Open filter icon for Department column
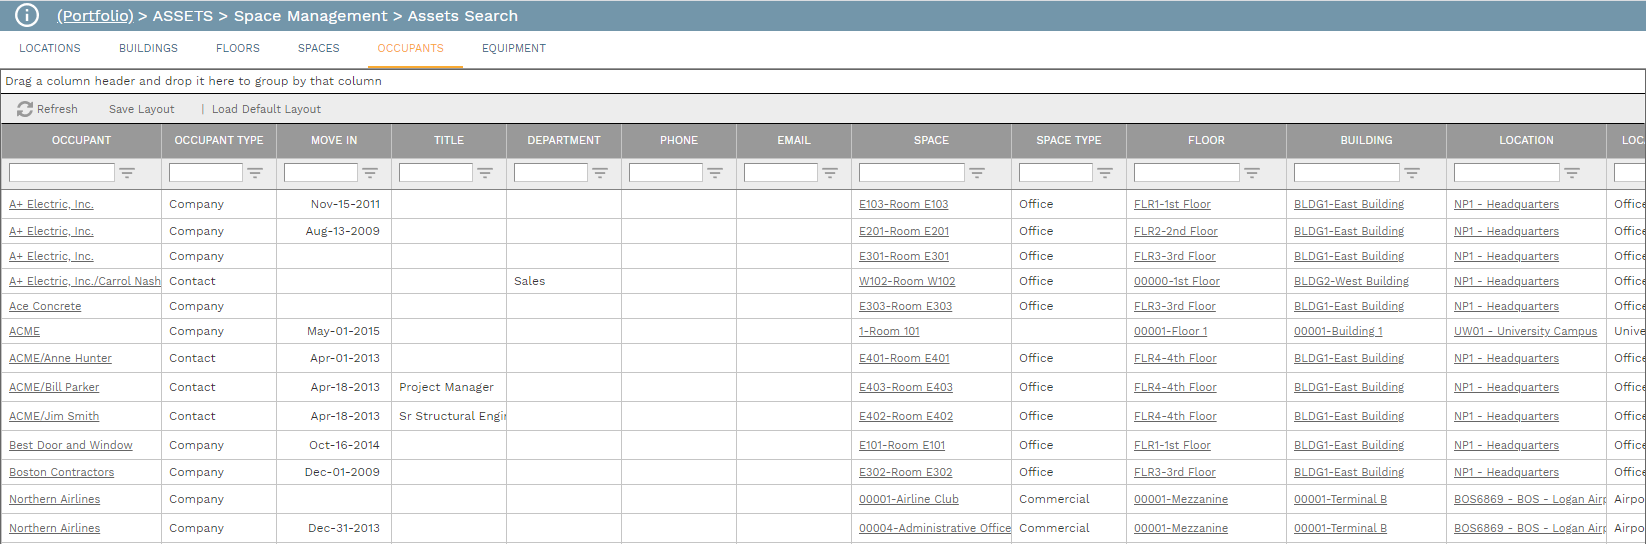1646x544 pixels. tap(600, 173)
